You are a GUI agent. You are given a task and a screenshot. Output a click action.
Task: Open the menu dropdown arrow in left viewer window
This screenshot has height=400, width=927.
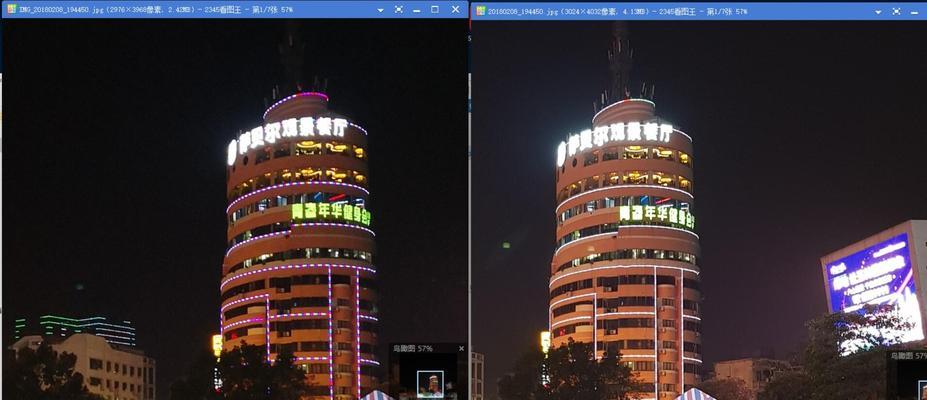tap(380, 10)
